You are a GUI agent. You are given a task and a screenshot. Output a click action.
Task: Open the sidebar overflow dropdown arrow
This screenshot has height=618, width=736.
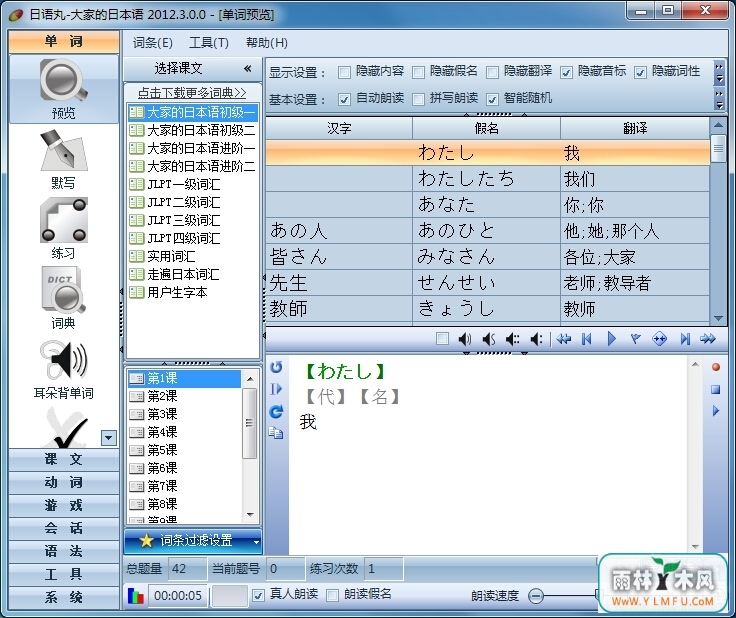click(x=108, y=438)
